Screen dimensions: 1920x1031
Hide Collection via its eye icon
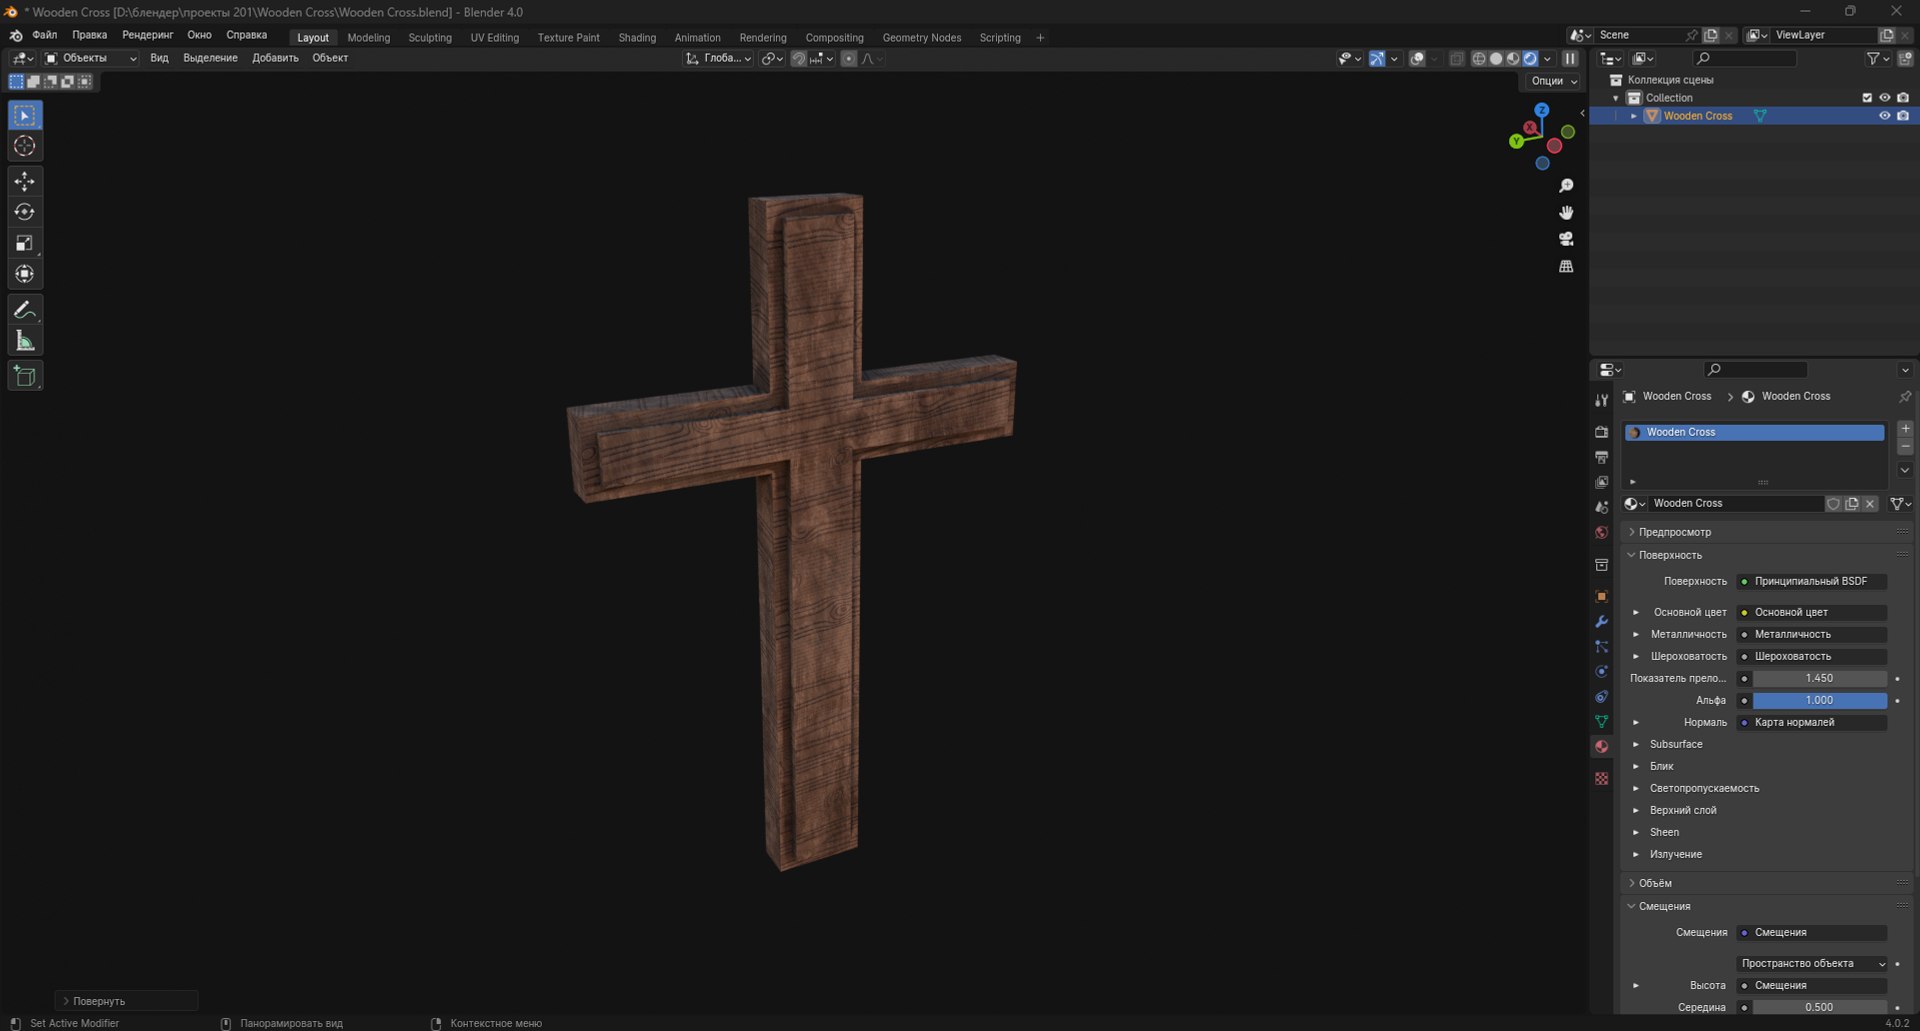coord(1885,98)
